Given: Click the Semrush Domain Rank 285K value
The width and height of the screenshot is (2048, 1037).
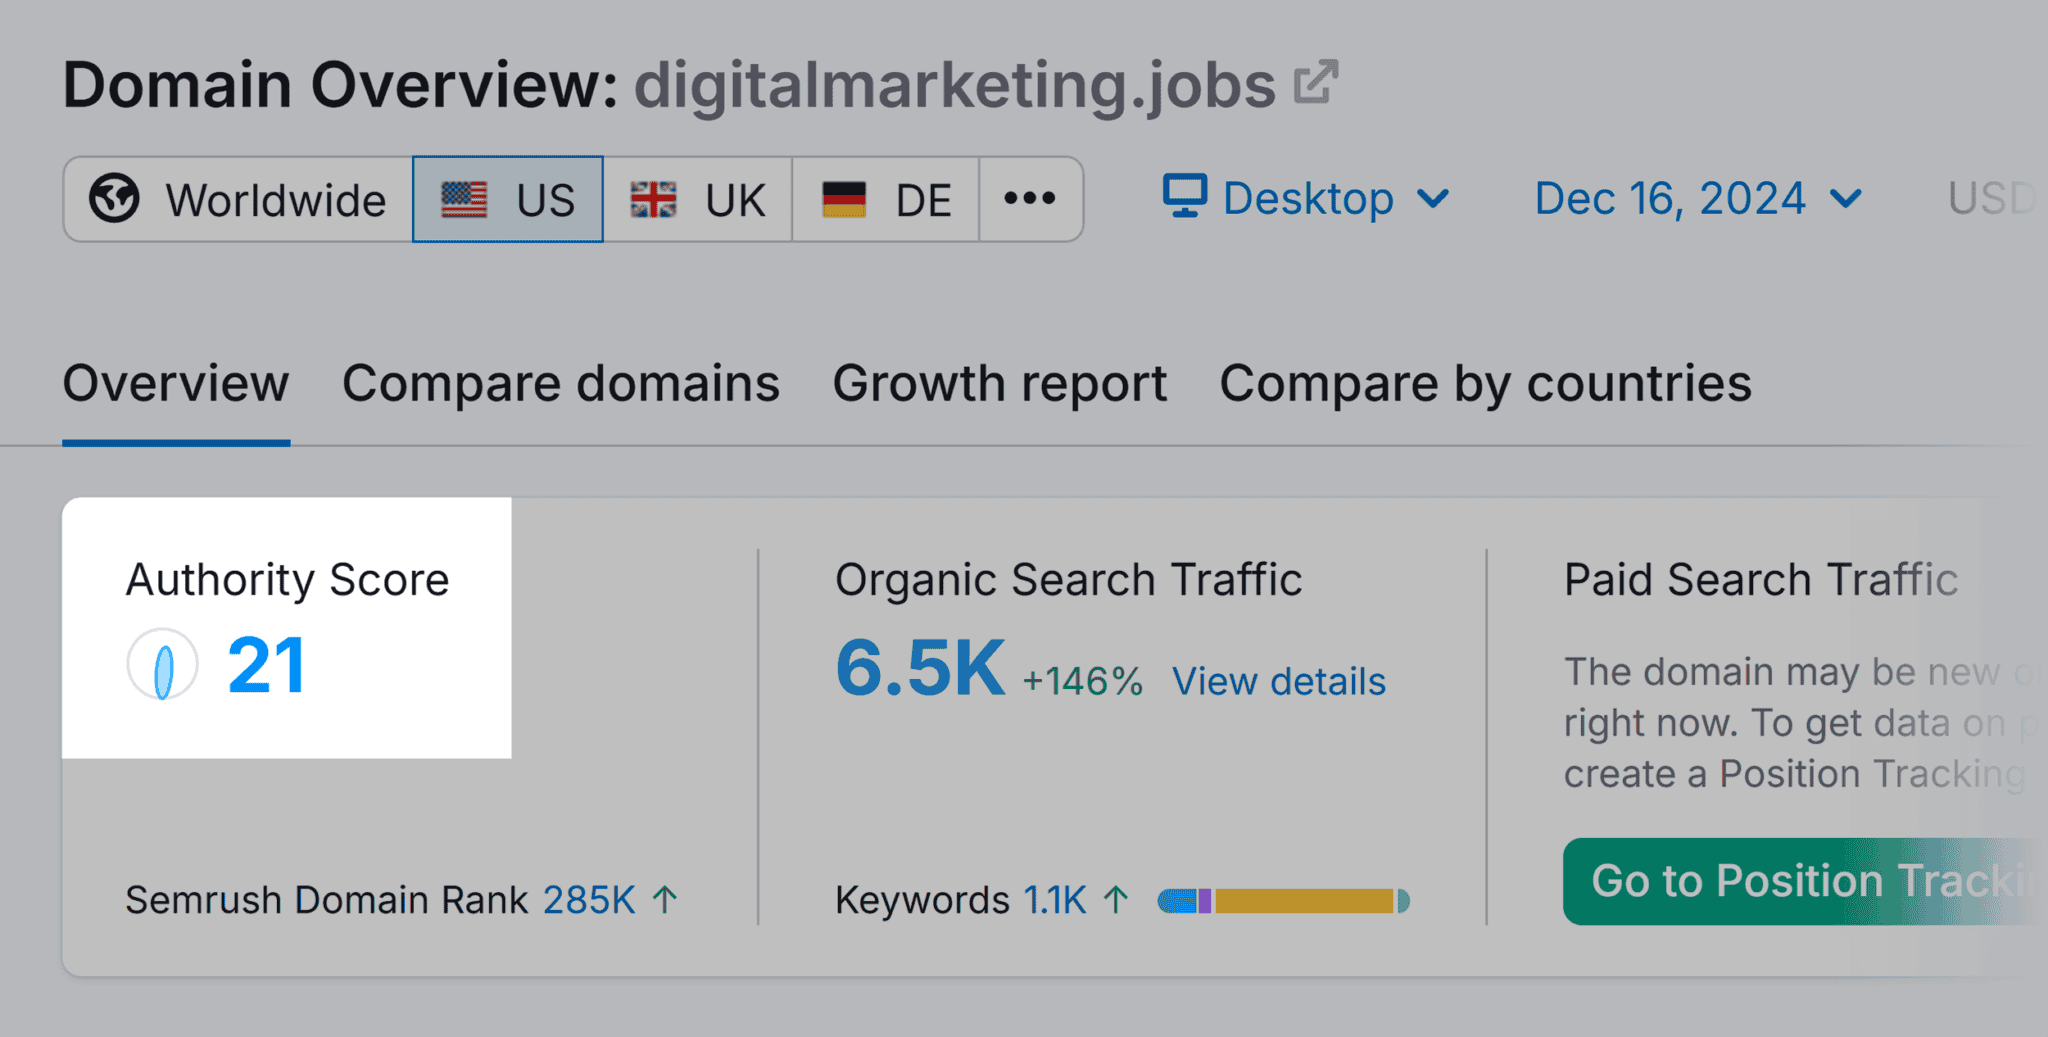Looking at the screenshot, I should (589, 899).
